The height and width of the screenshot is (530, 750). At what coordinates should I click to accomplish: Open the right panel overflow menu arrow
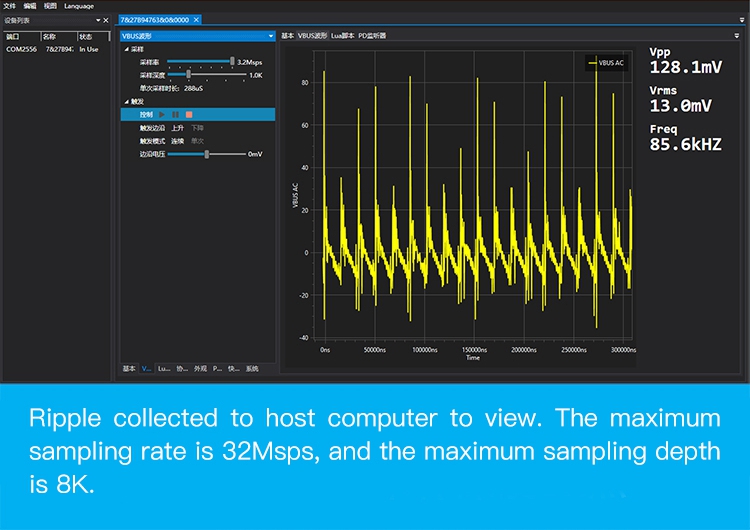(x=737, y=35)
